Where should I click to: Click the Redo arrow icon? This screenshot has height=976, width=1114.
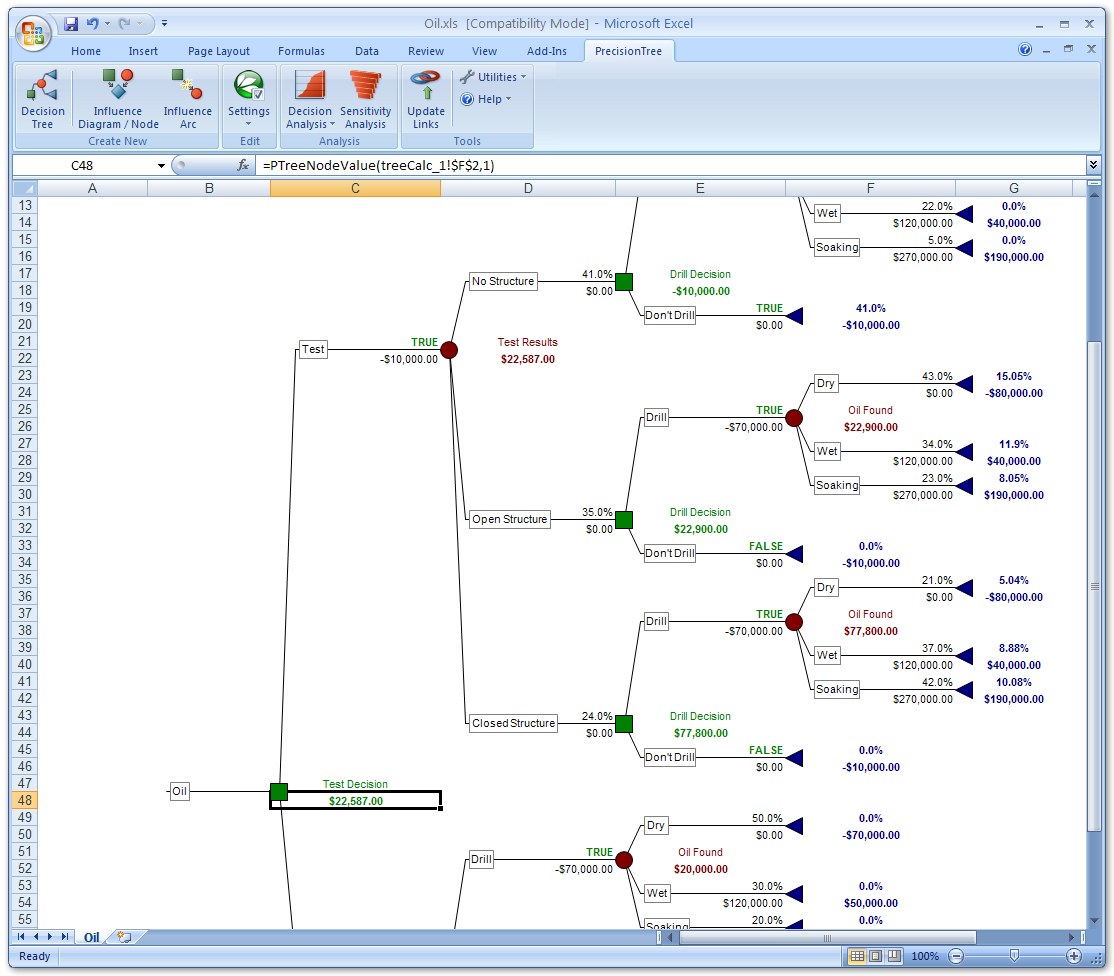pos(124,23)
